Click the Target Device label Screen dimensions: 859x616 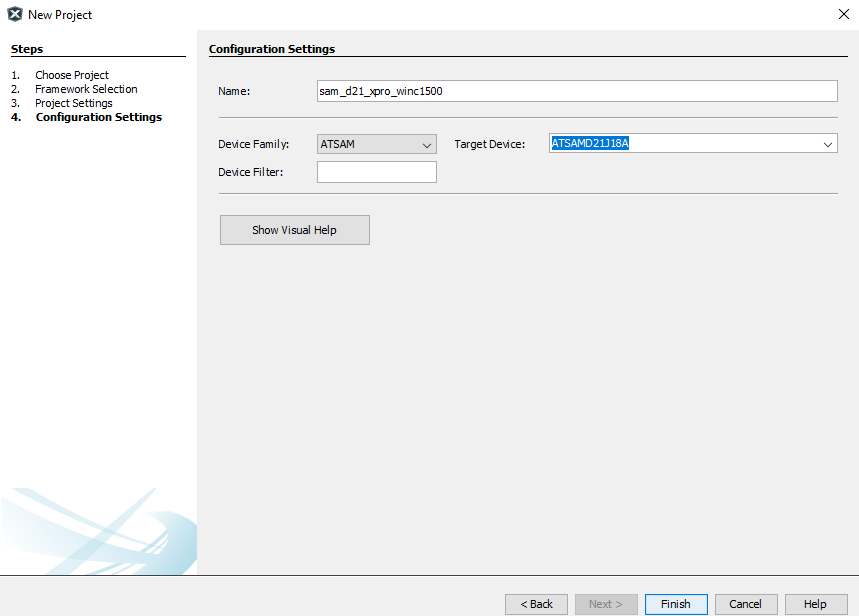[x=489, y=145]
